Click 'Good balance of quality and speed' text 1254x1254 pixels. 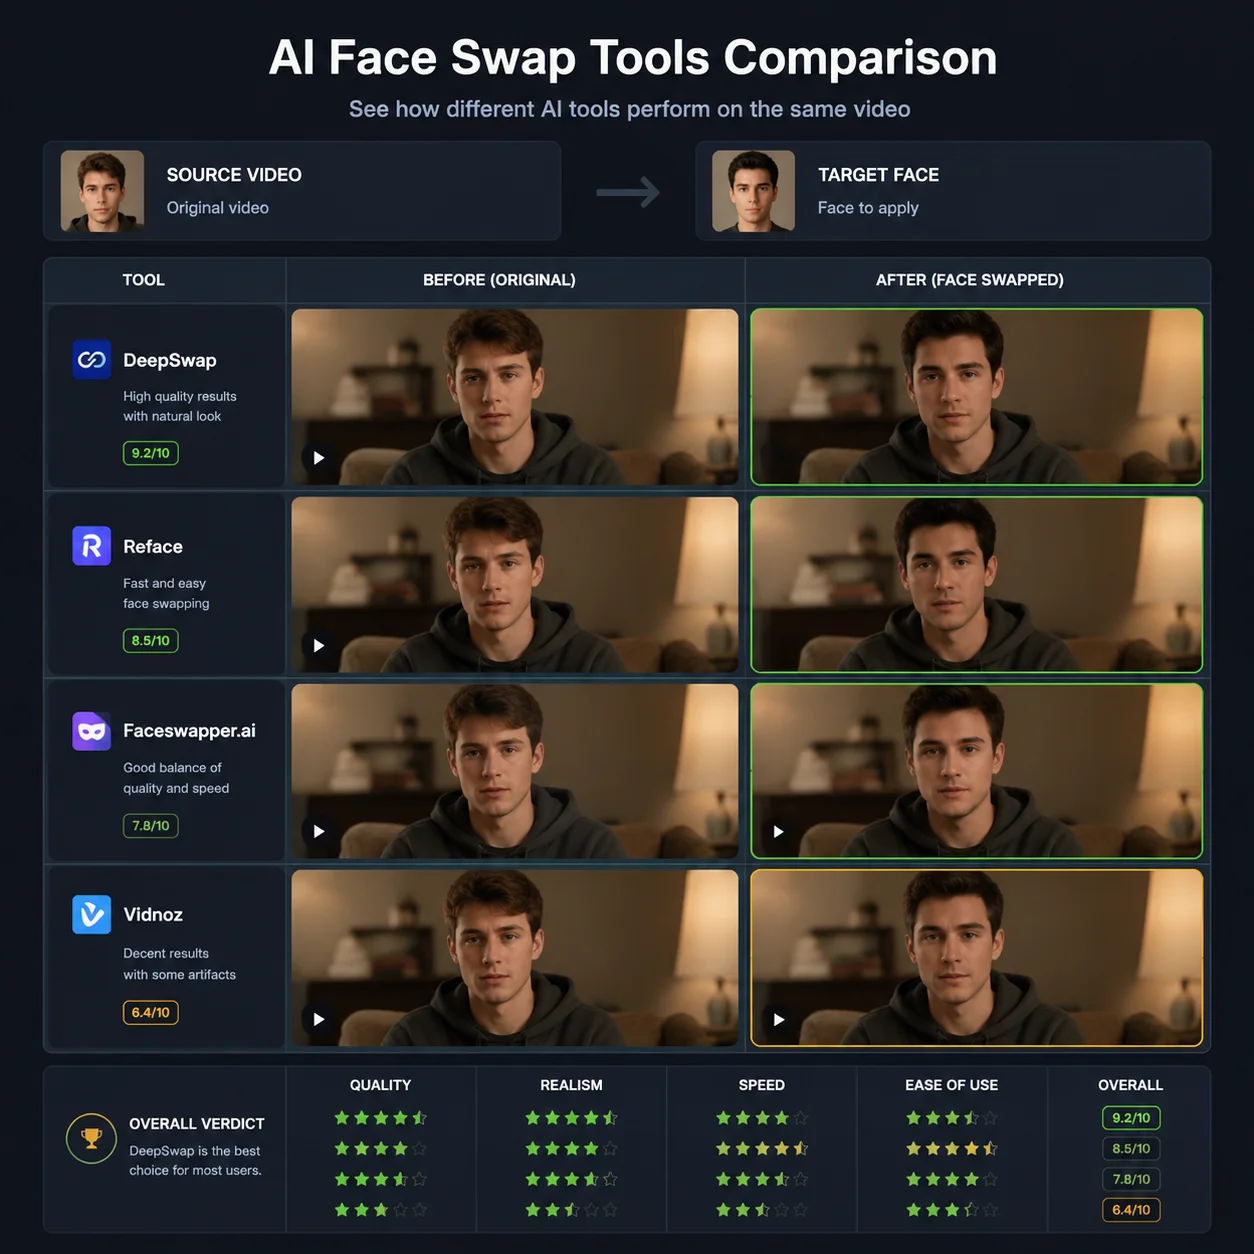click(x=176, y=778)
